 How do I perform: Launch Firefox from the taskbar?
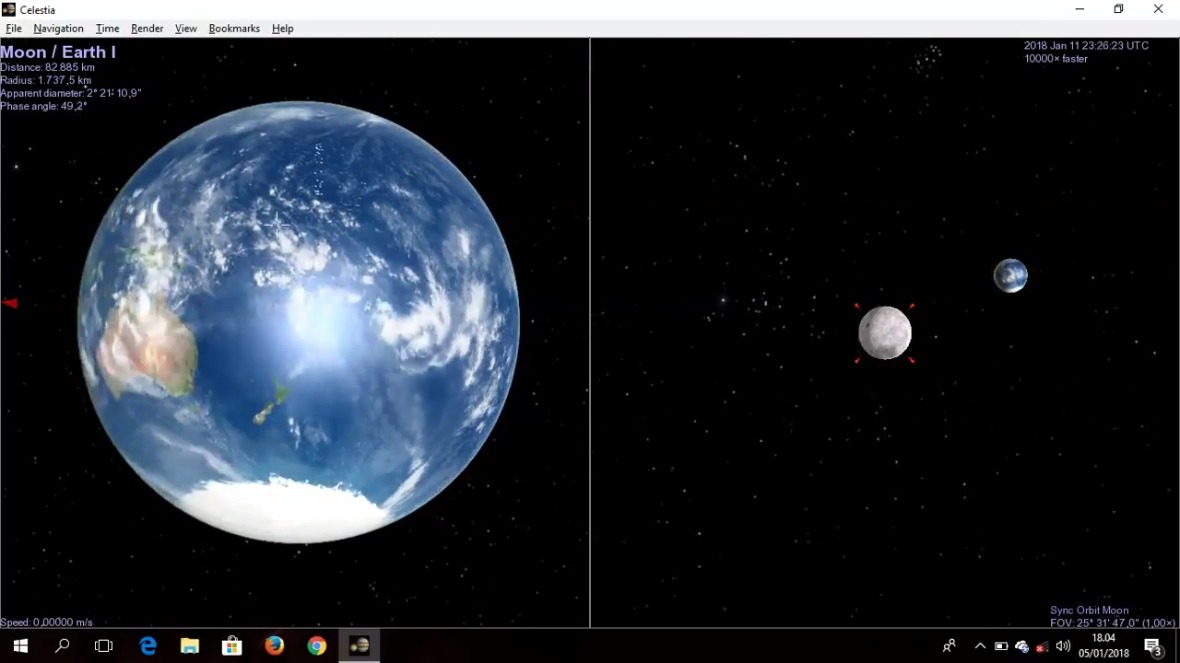(x=274, y=646)
